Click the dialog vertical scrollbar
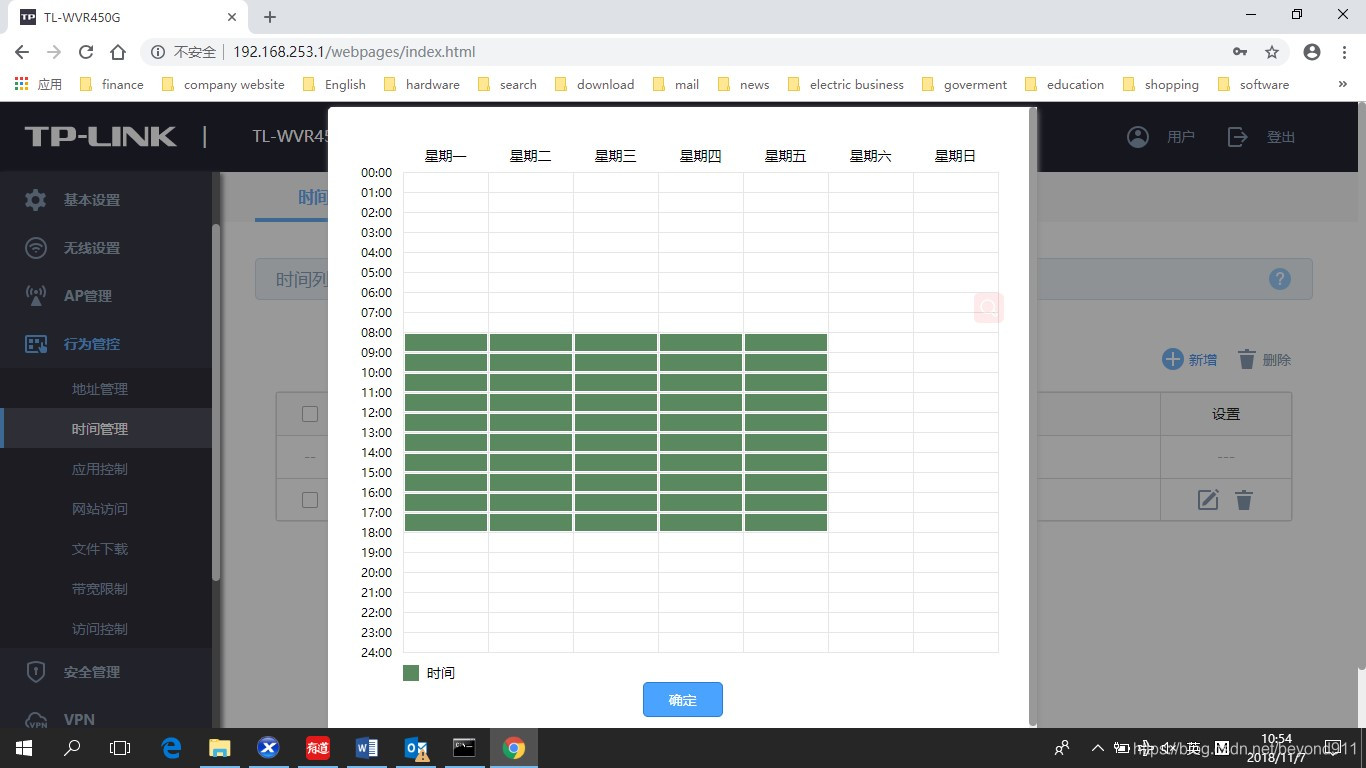Image resolution: width=1366 pixels, height=768 pixels. 1032,417
